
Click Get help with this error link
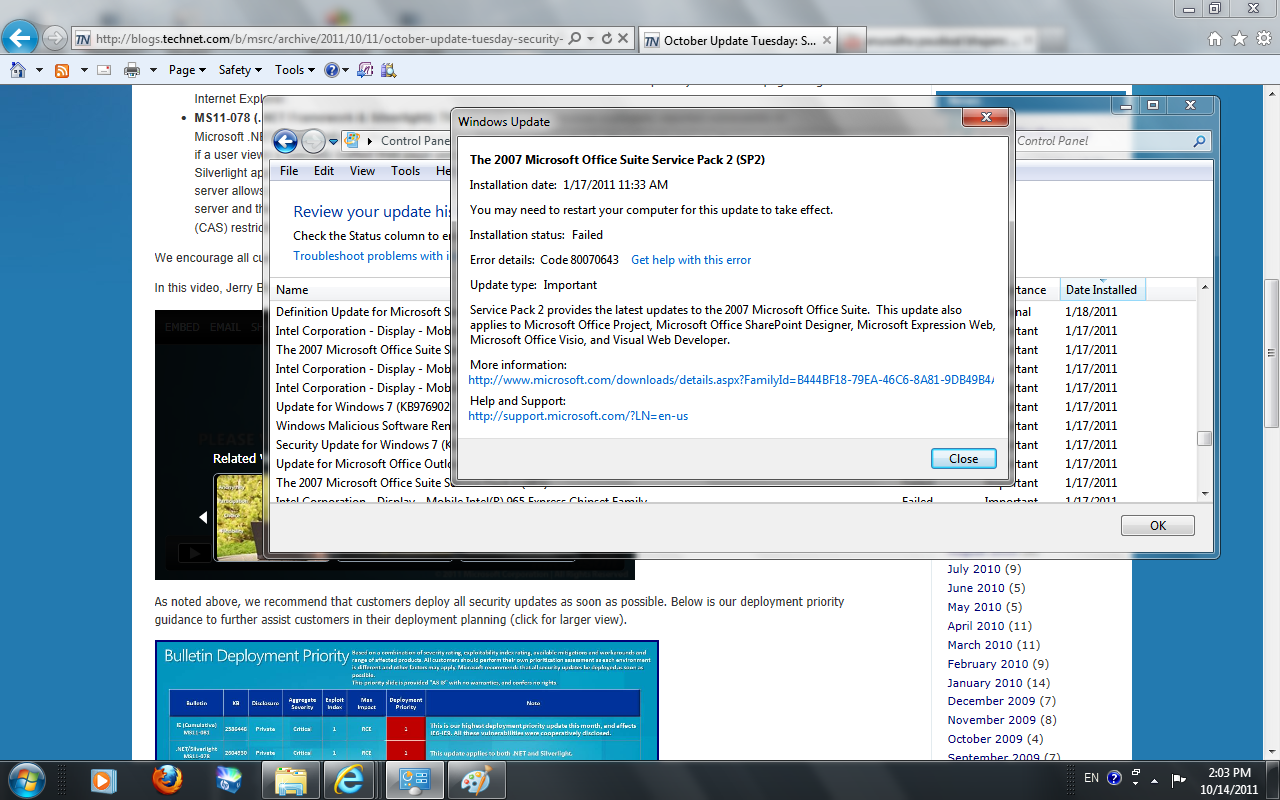(x=691, y=260)
